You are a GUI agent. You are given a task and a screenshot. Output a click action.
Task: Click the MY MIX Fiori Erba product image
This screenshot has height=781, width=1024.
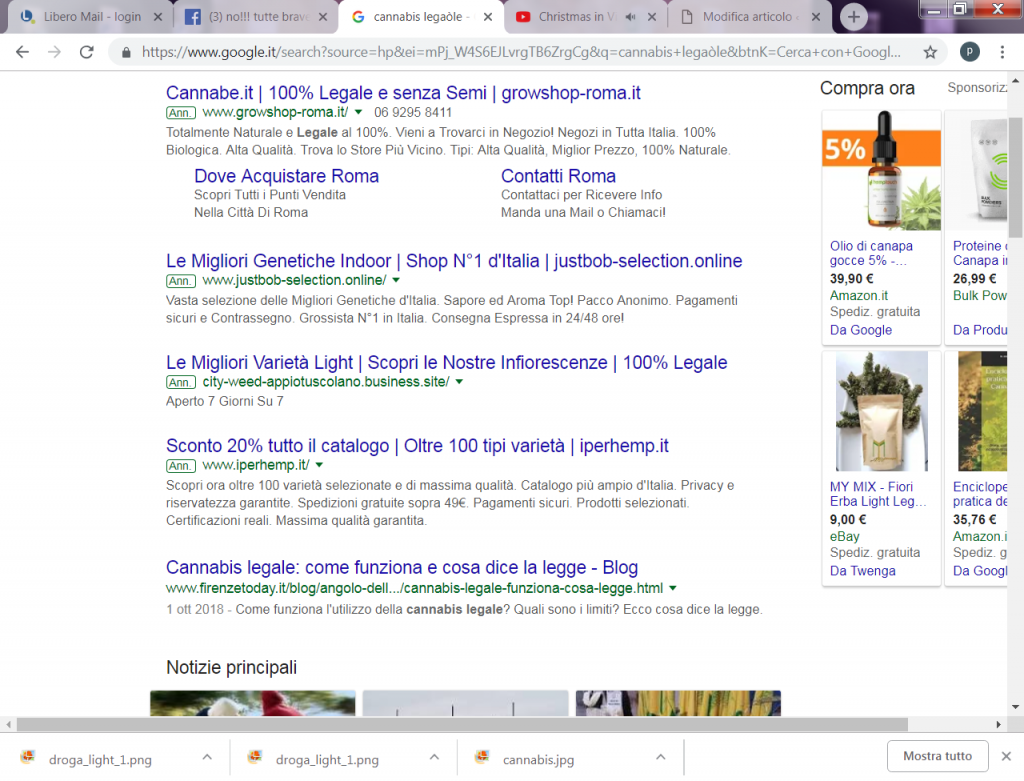[881, 411]
